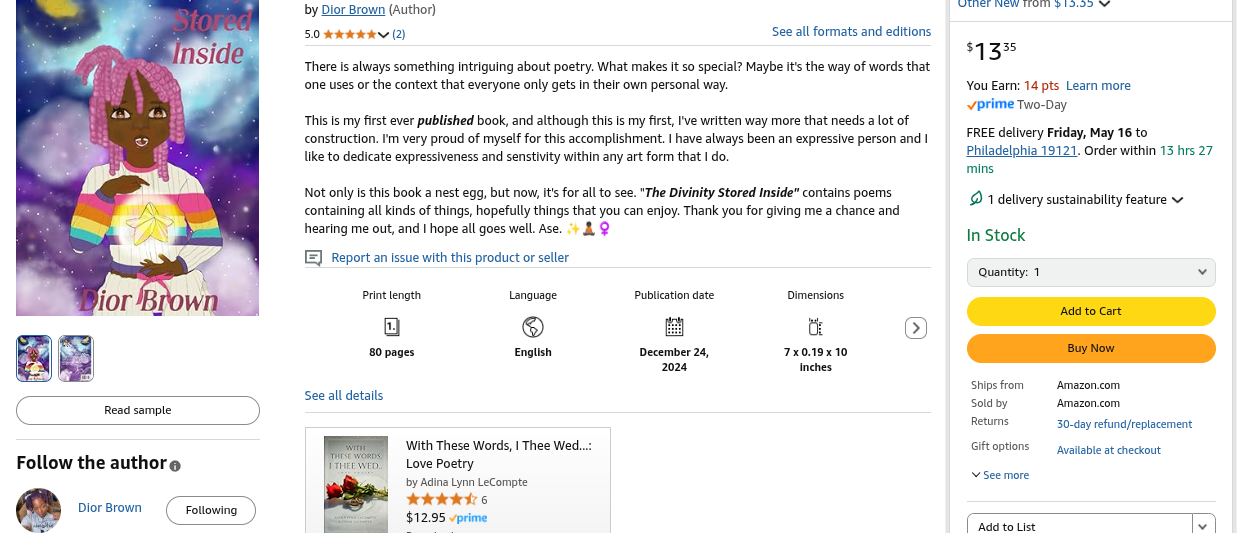The image size is (1237, 533).
Task: Click Dior Brown's author profile photo
Action: tap(39, 510)
